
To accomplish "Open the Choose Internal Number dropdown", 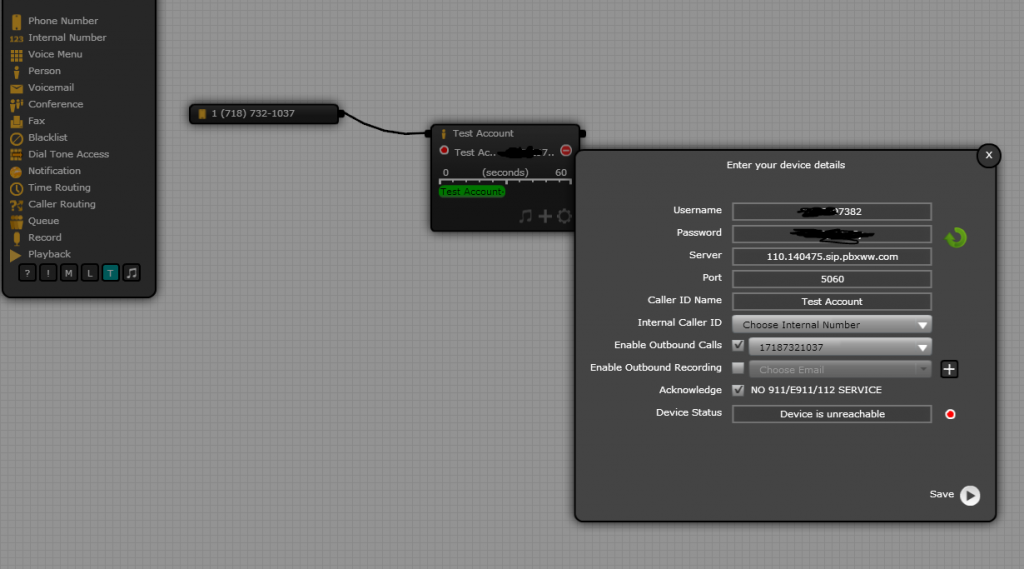I will (x=832, y=325).
